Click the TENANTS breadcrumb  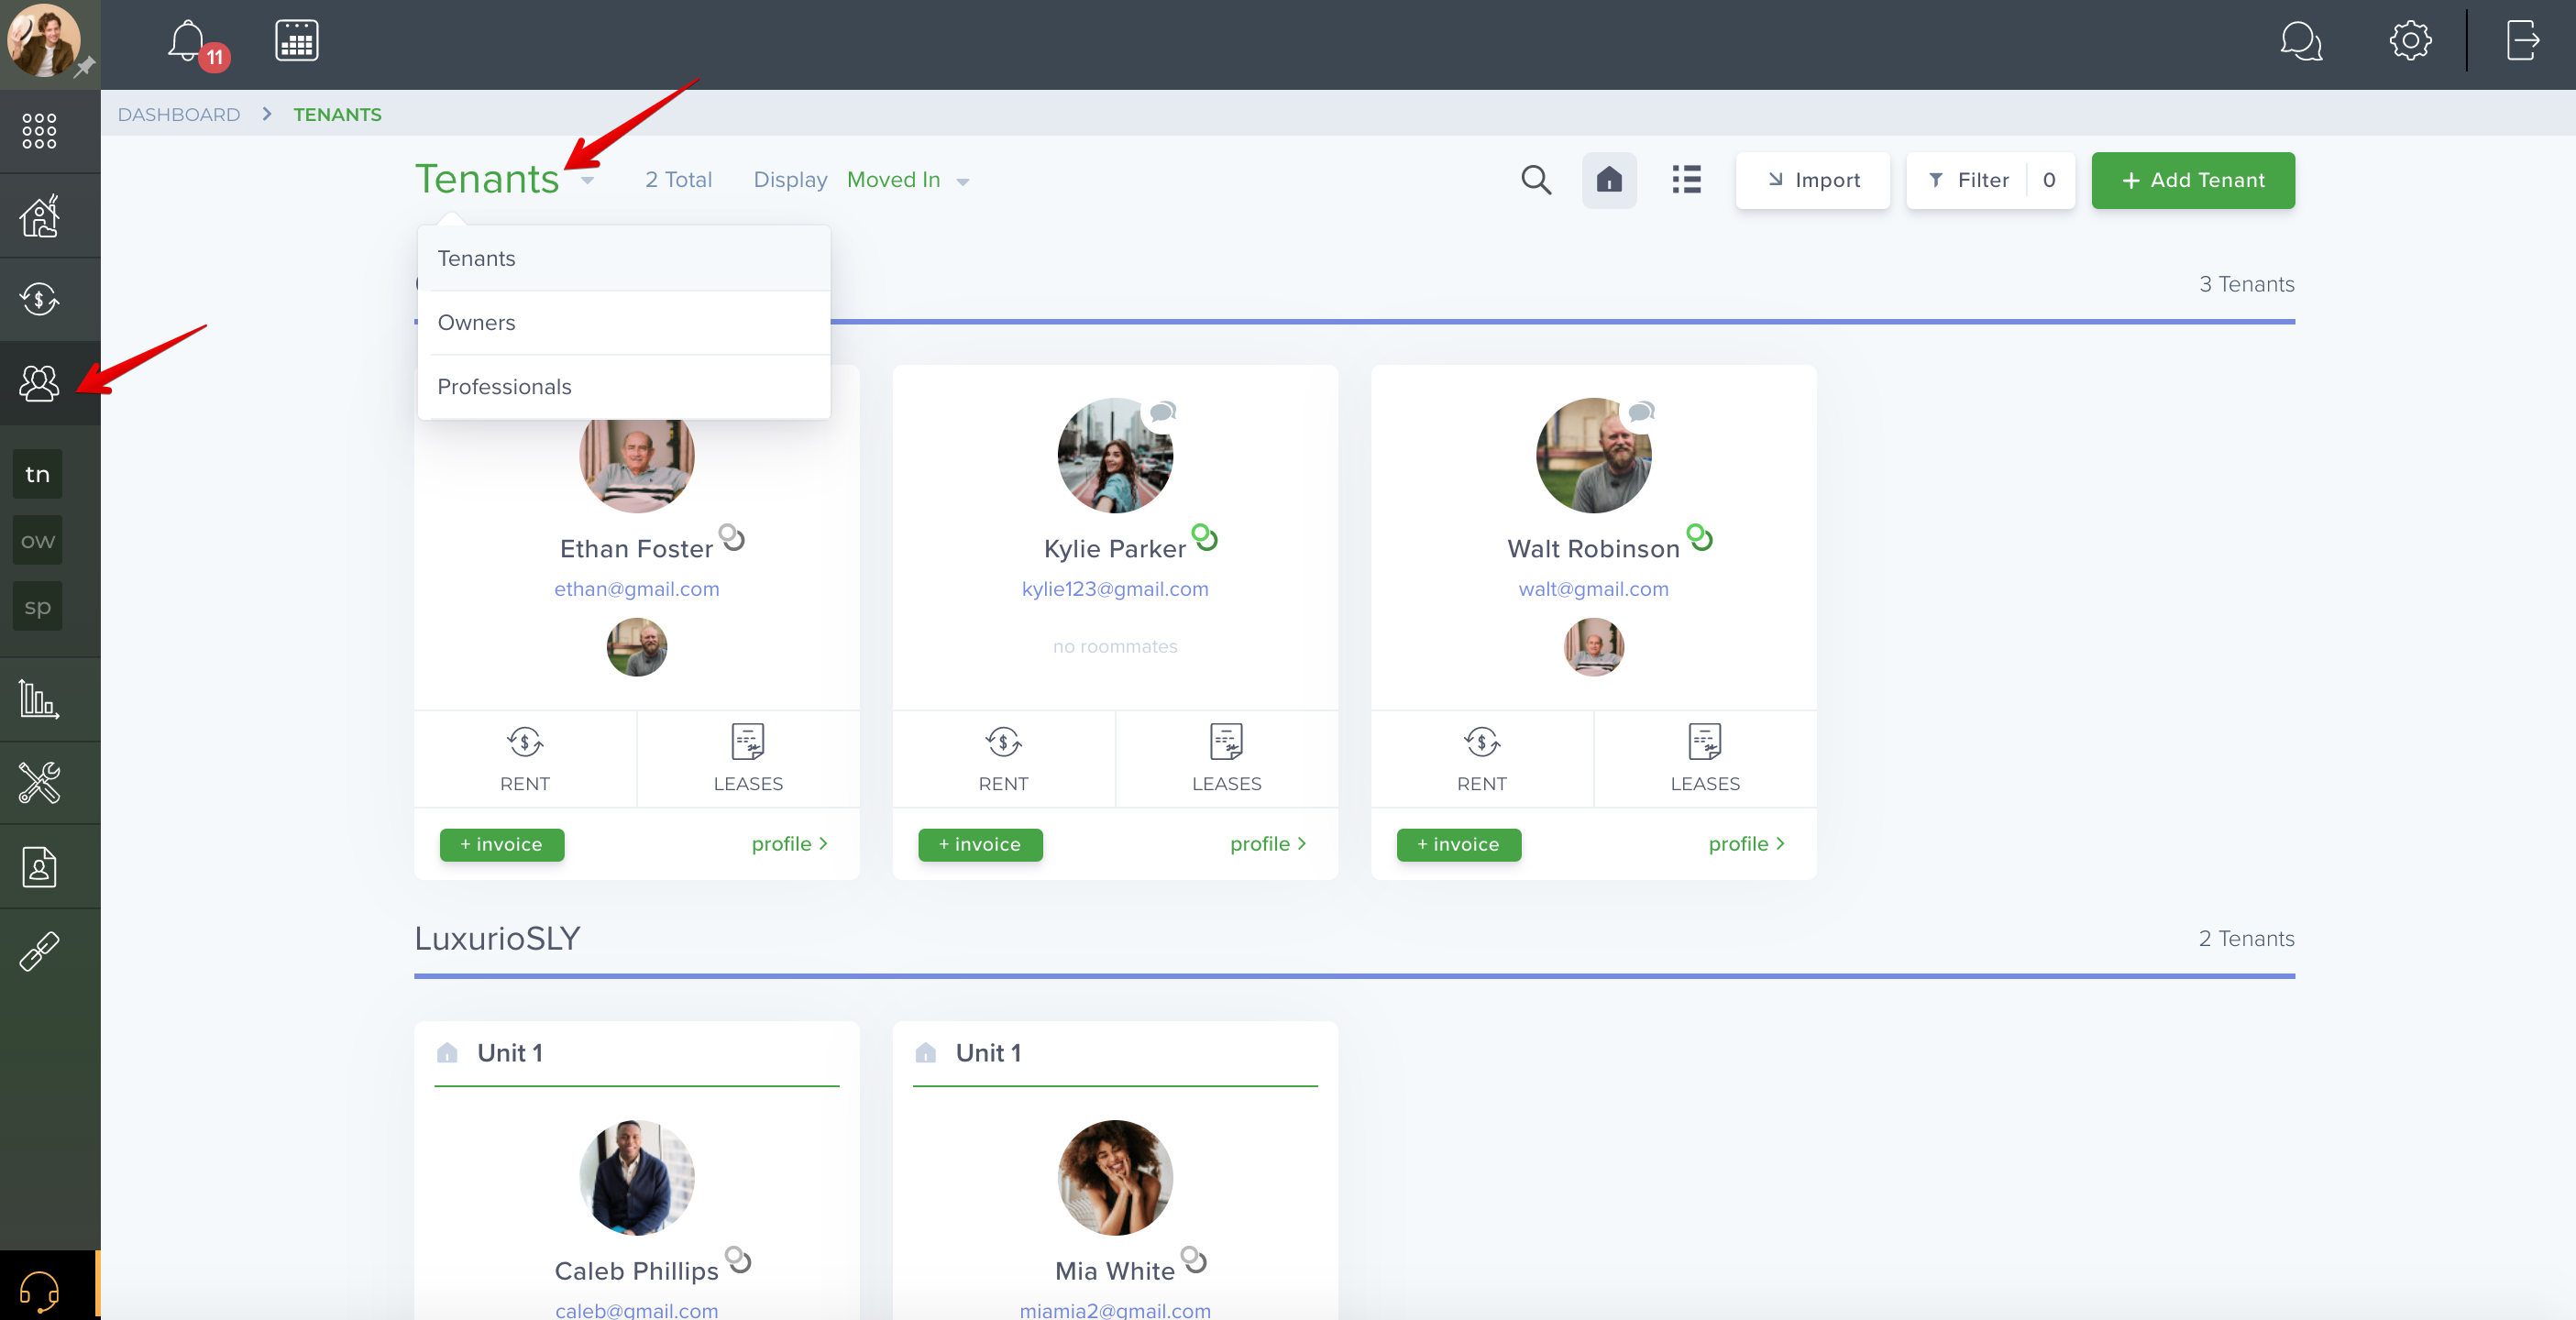[337, 114]
